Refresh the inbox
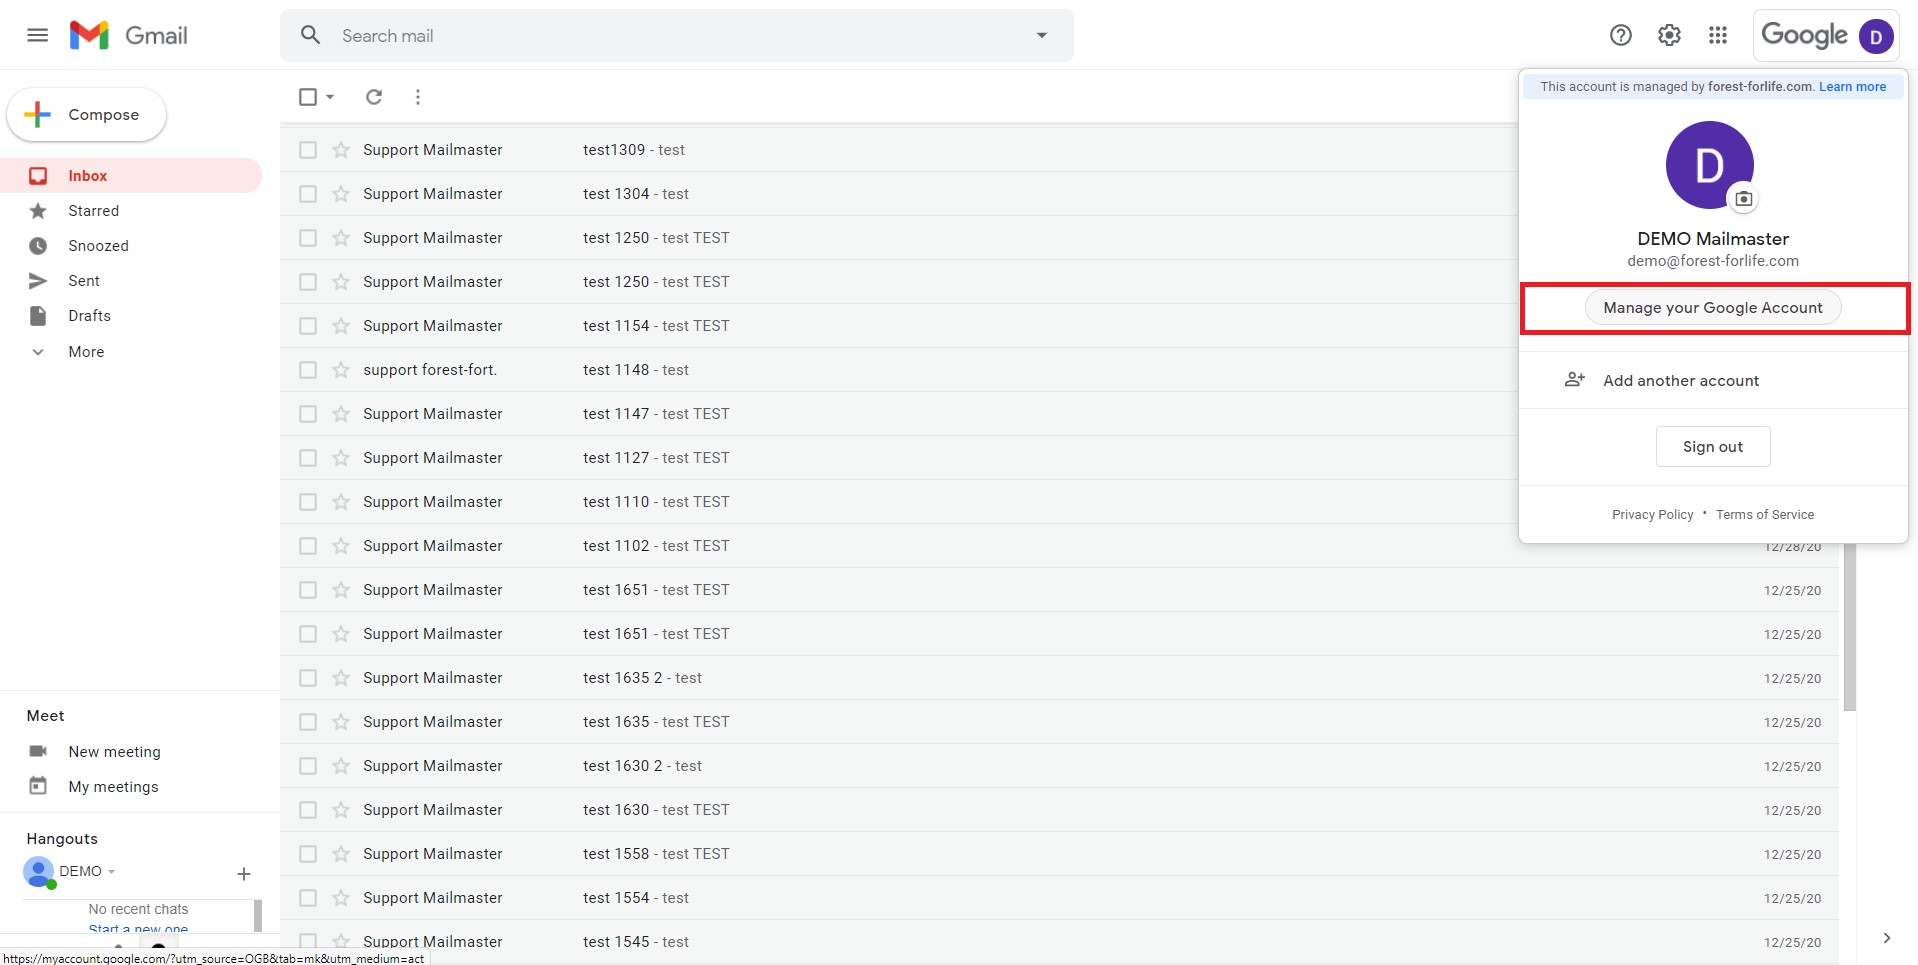This screenshot has height=965, width=1918. [x=374, y=97]
